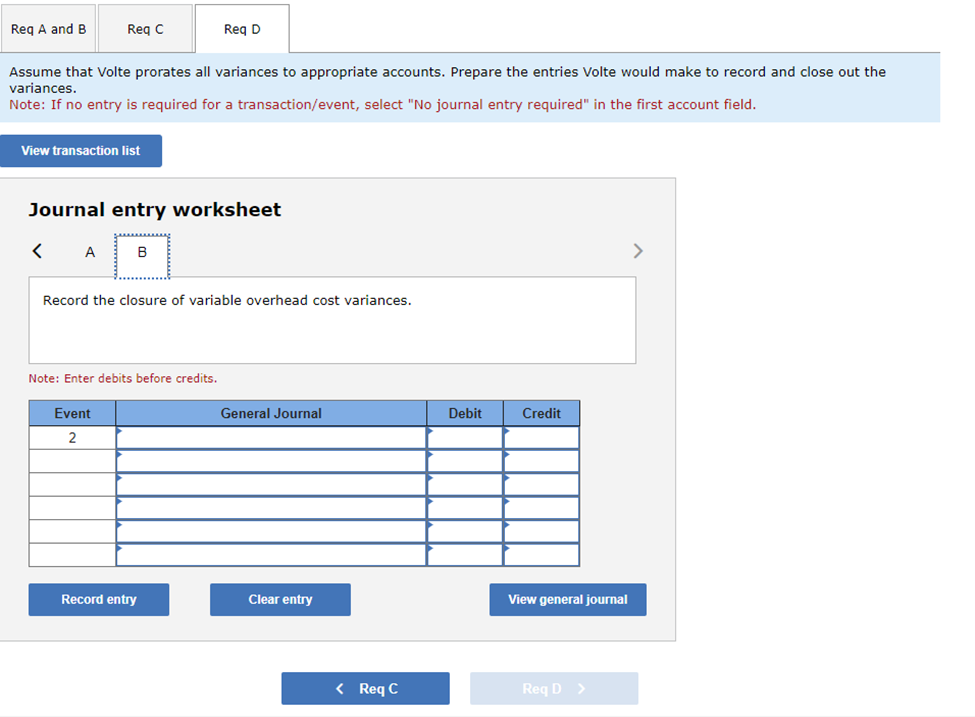Open the first account dropdown in the journal

(x=271, y=436)
